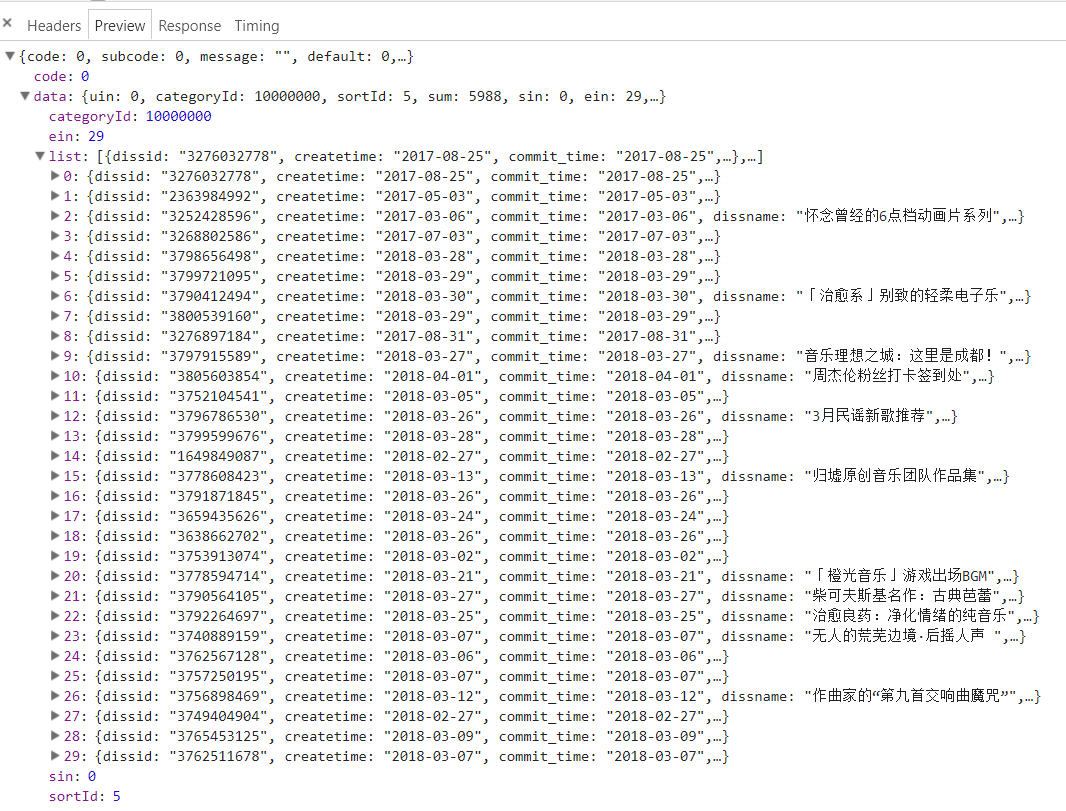Expand list item 7 with dissid 3800539160
Screen dimensions: 1066x811
[x=55, y=316]
